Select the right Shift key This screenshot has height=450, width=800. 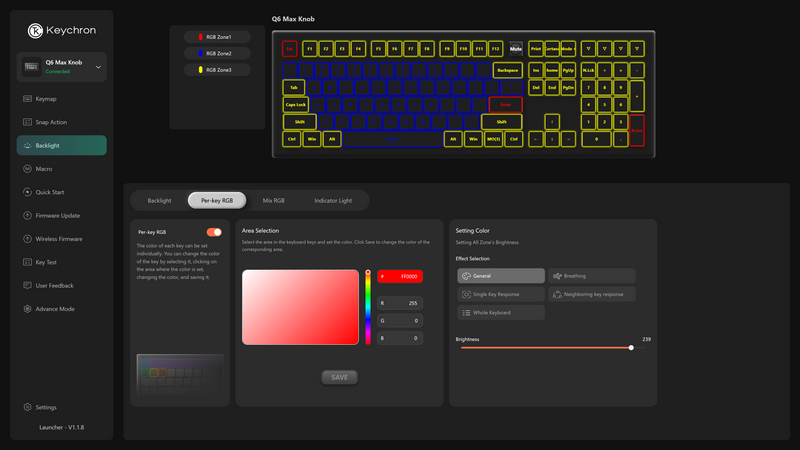pyautogui.click(x=502, y=122)
